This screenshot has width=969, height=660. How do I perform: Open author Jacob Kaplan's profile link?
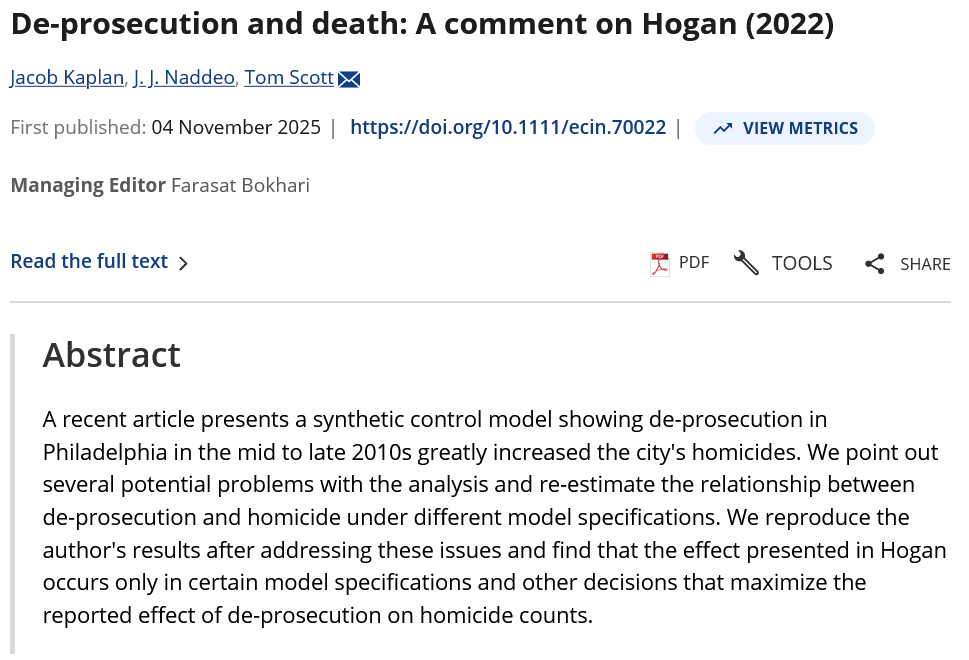tap(68, 78)
